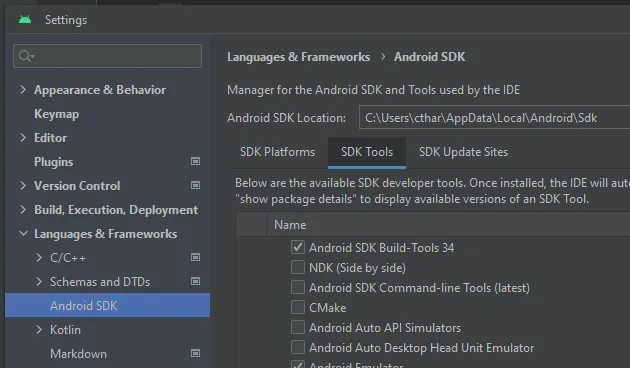Click the project-level marker icon beside Schemas and DTDs
Viewport: 630px width, 368px height.
click(195, 281)
